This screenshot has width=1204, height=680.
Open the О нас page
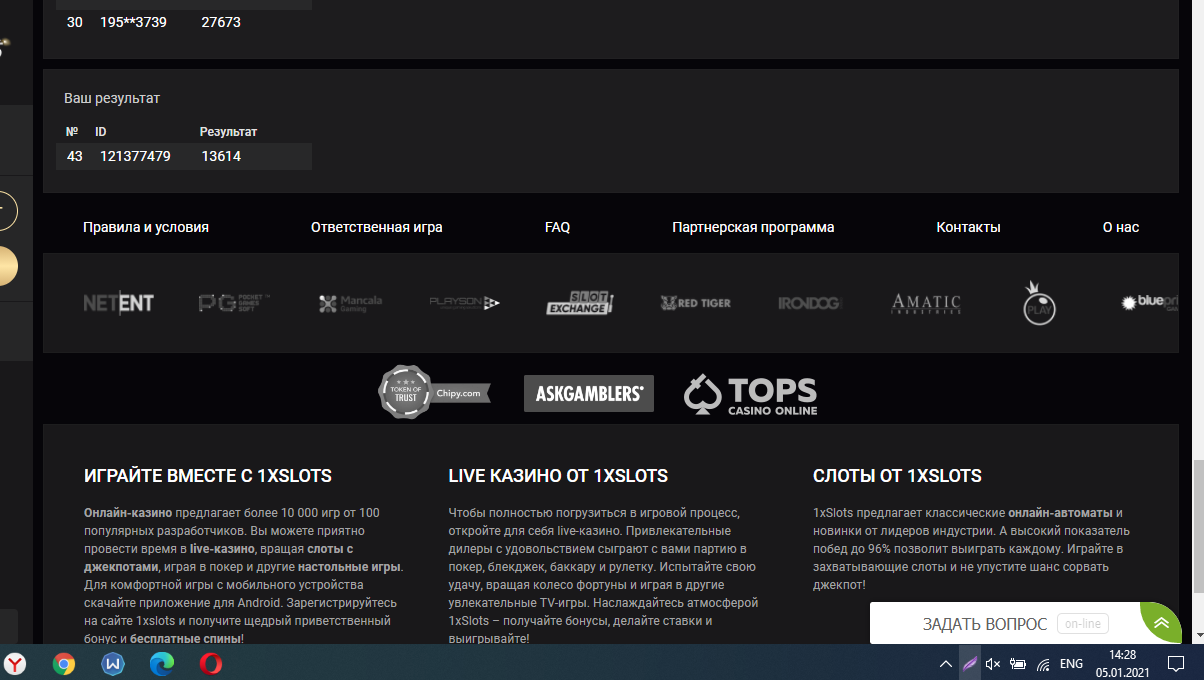(1121, 227)
